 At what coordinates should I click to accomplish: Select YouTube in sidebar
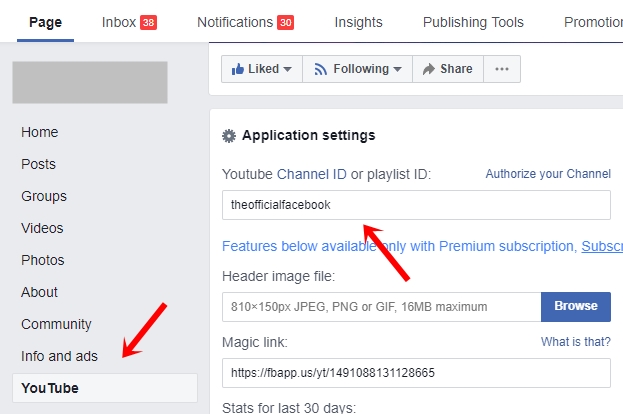tap(105, 388)
